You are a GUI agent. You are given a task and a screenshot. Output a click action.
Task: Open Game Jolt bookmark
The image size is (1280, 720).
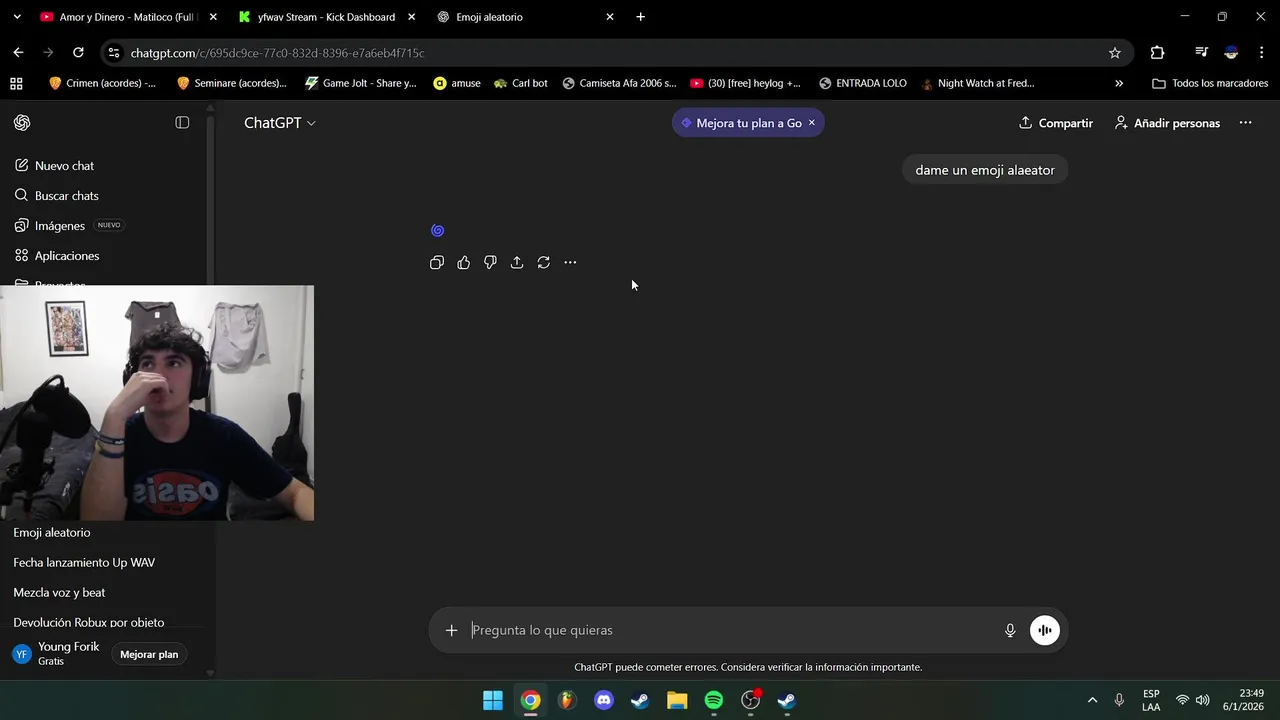(x=361, y=83)
